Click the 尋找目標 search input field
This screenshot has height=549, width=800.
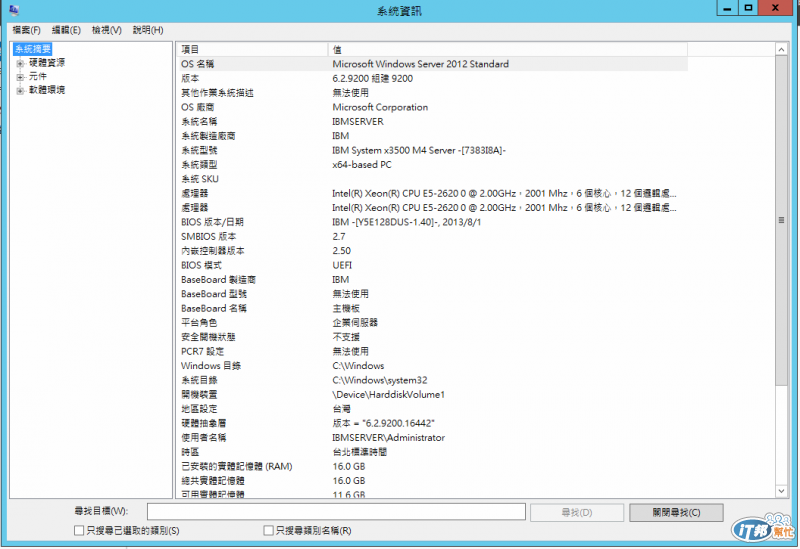point(336,512)
